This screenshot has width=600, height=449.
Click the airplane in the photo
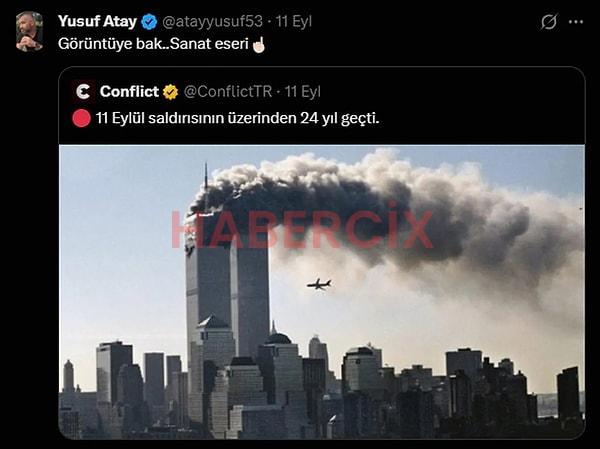pos(319,284)
